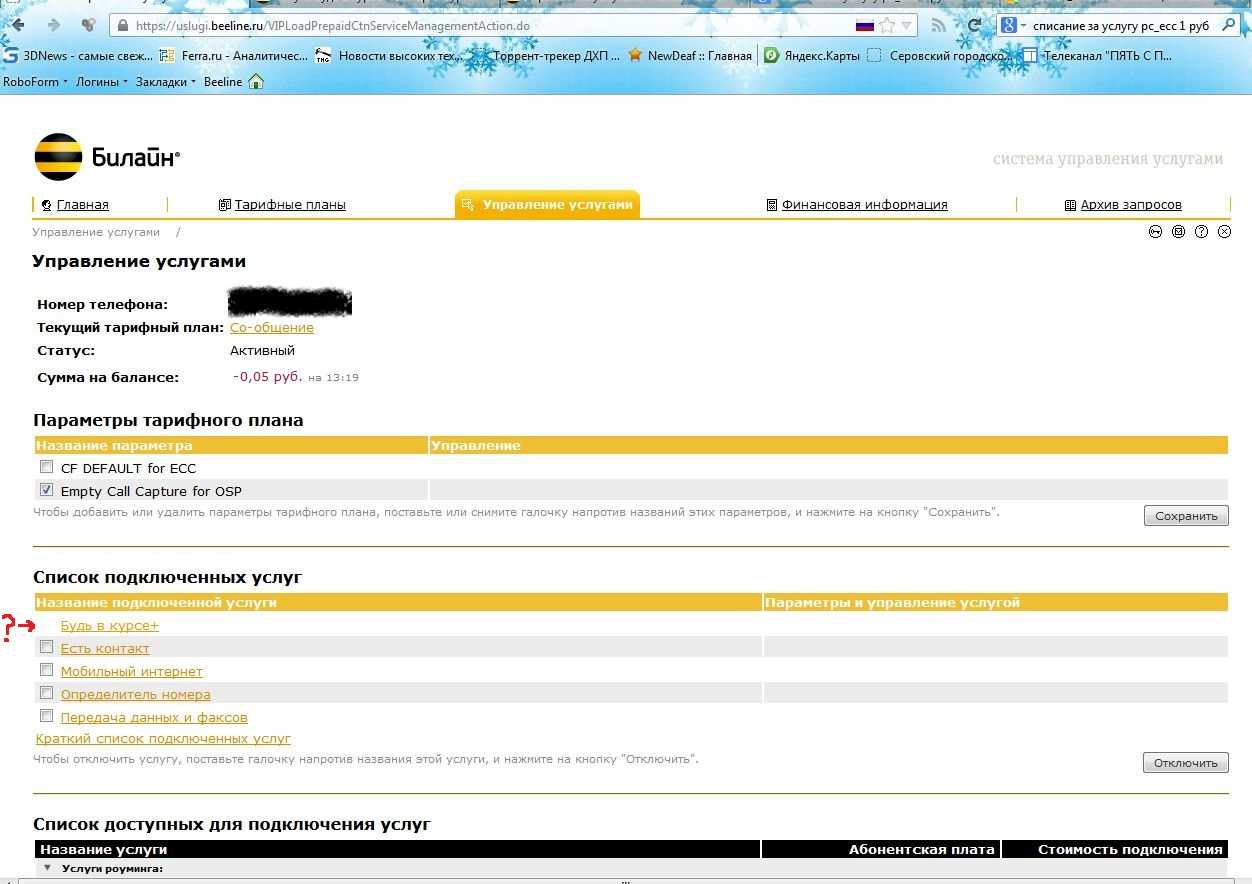Click the envelope message icon
This screenshot has height=884, width=1252.
point(1178,232)
